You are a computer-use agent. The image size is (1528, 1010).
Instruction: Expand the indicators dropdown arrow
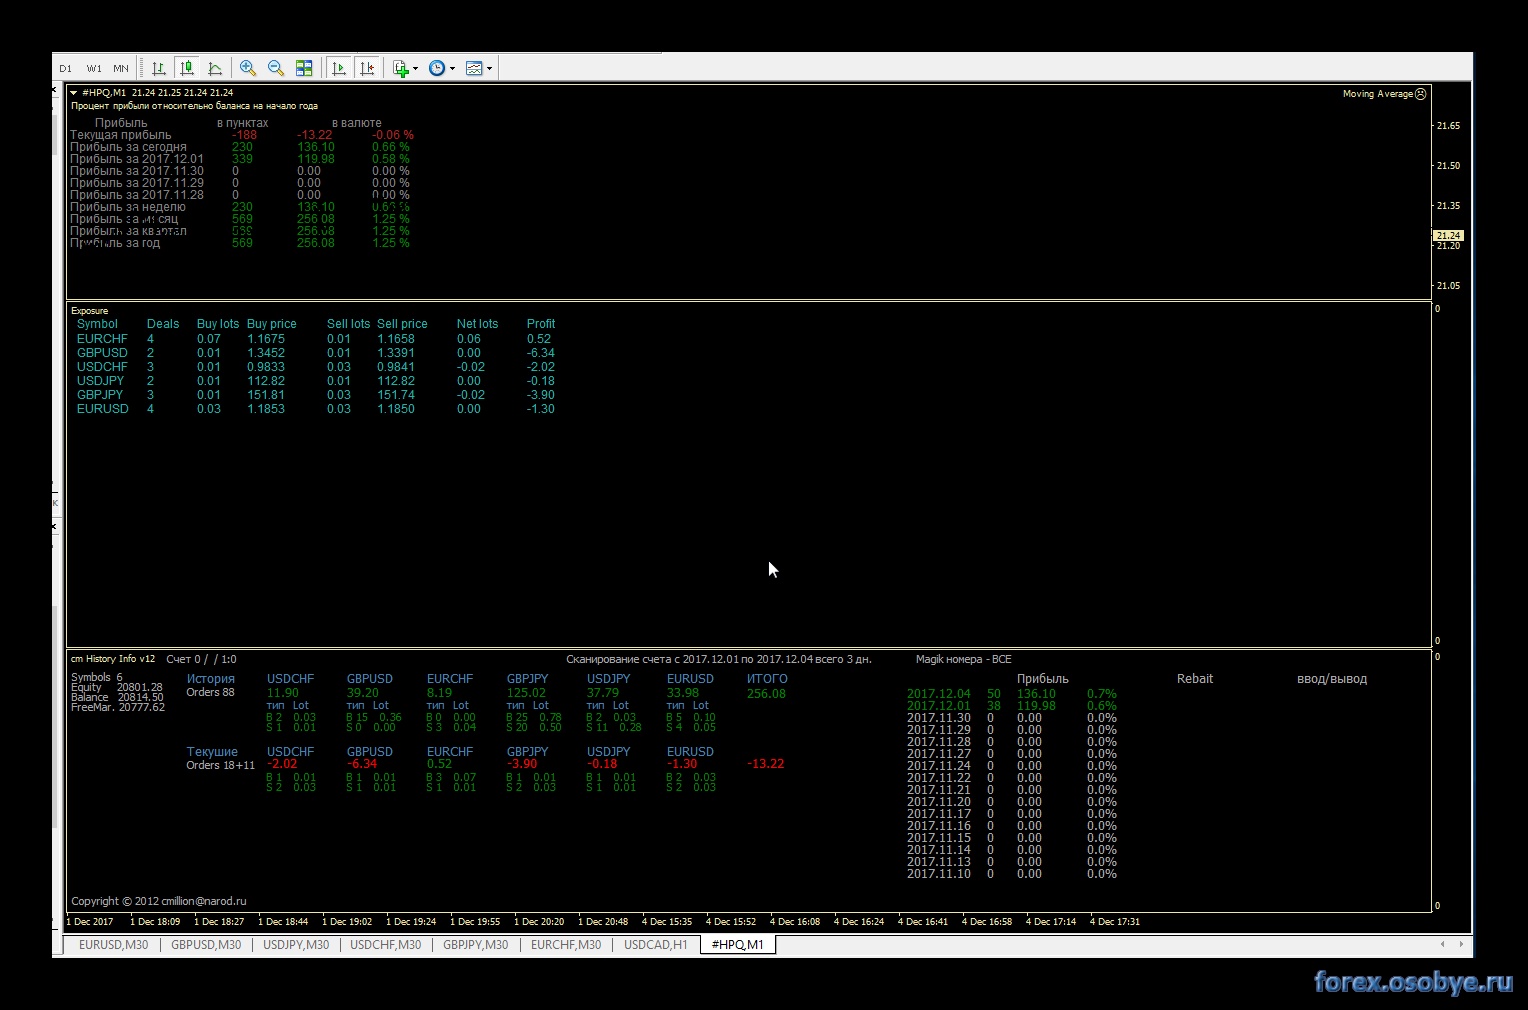[x=415, y=69]
